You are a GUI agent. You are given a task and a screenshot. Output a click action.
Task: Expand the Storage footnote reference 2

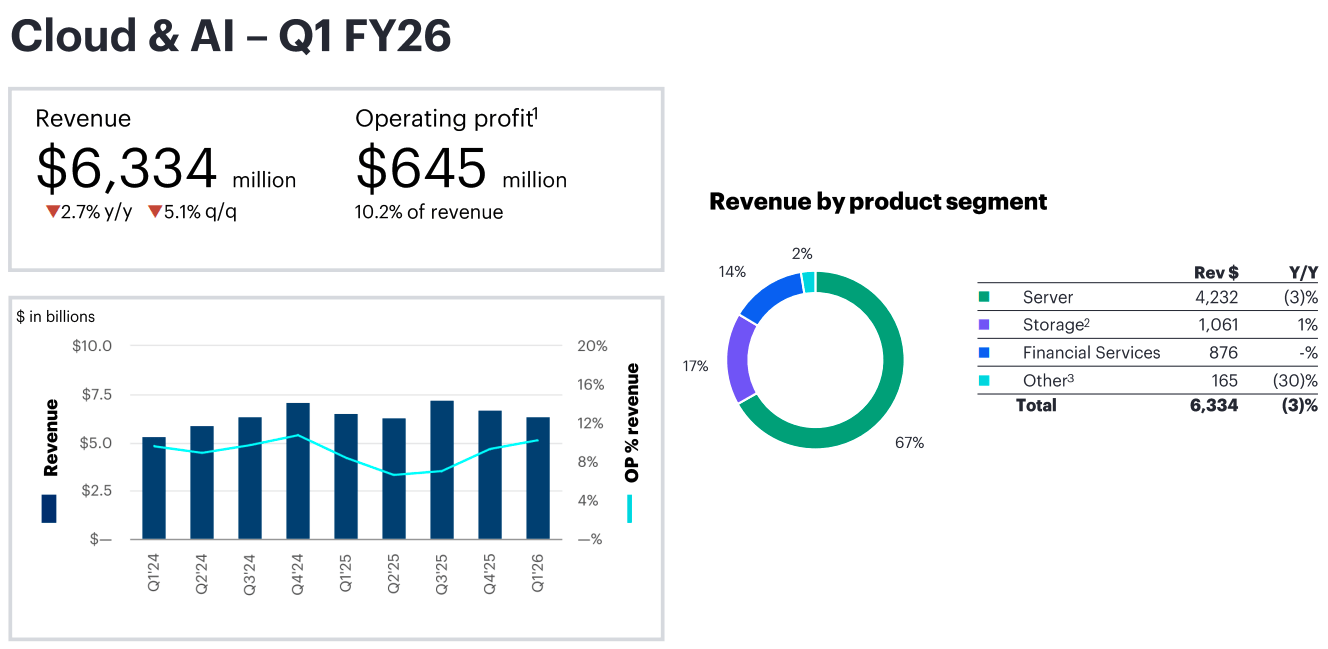tap(1087, 320)
